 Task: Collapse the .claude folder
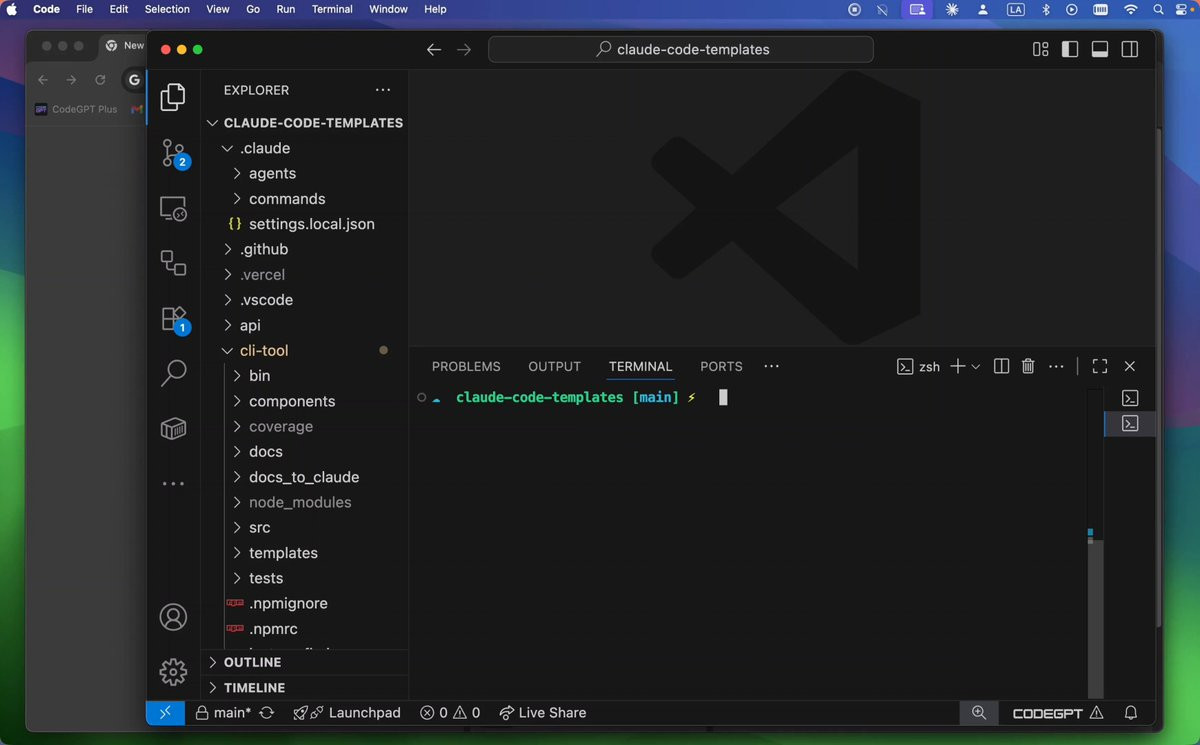click(305, 148)
